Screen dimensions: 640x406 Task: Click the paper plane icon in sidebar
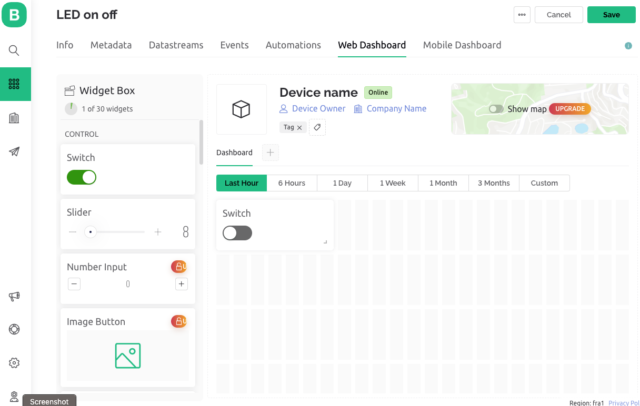click(x=14, y=152)
